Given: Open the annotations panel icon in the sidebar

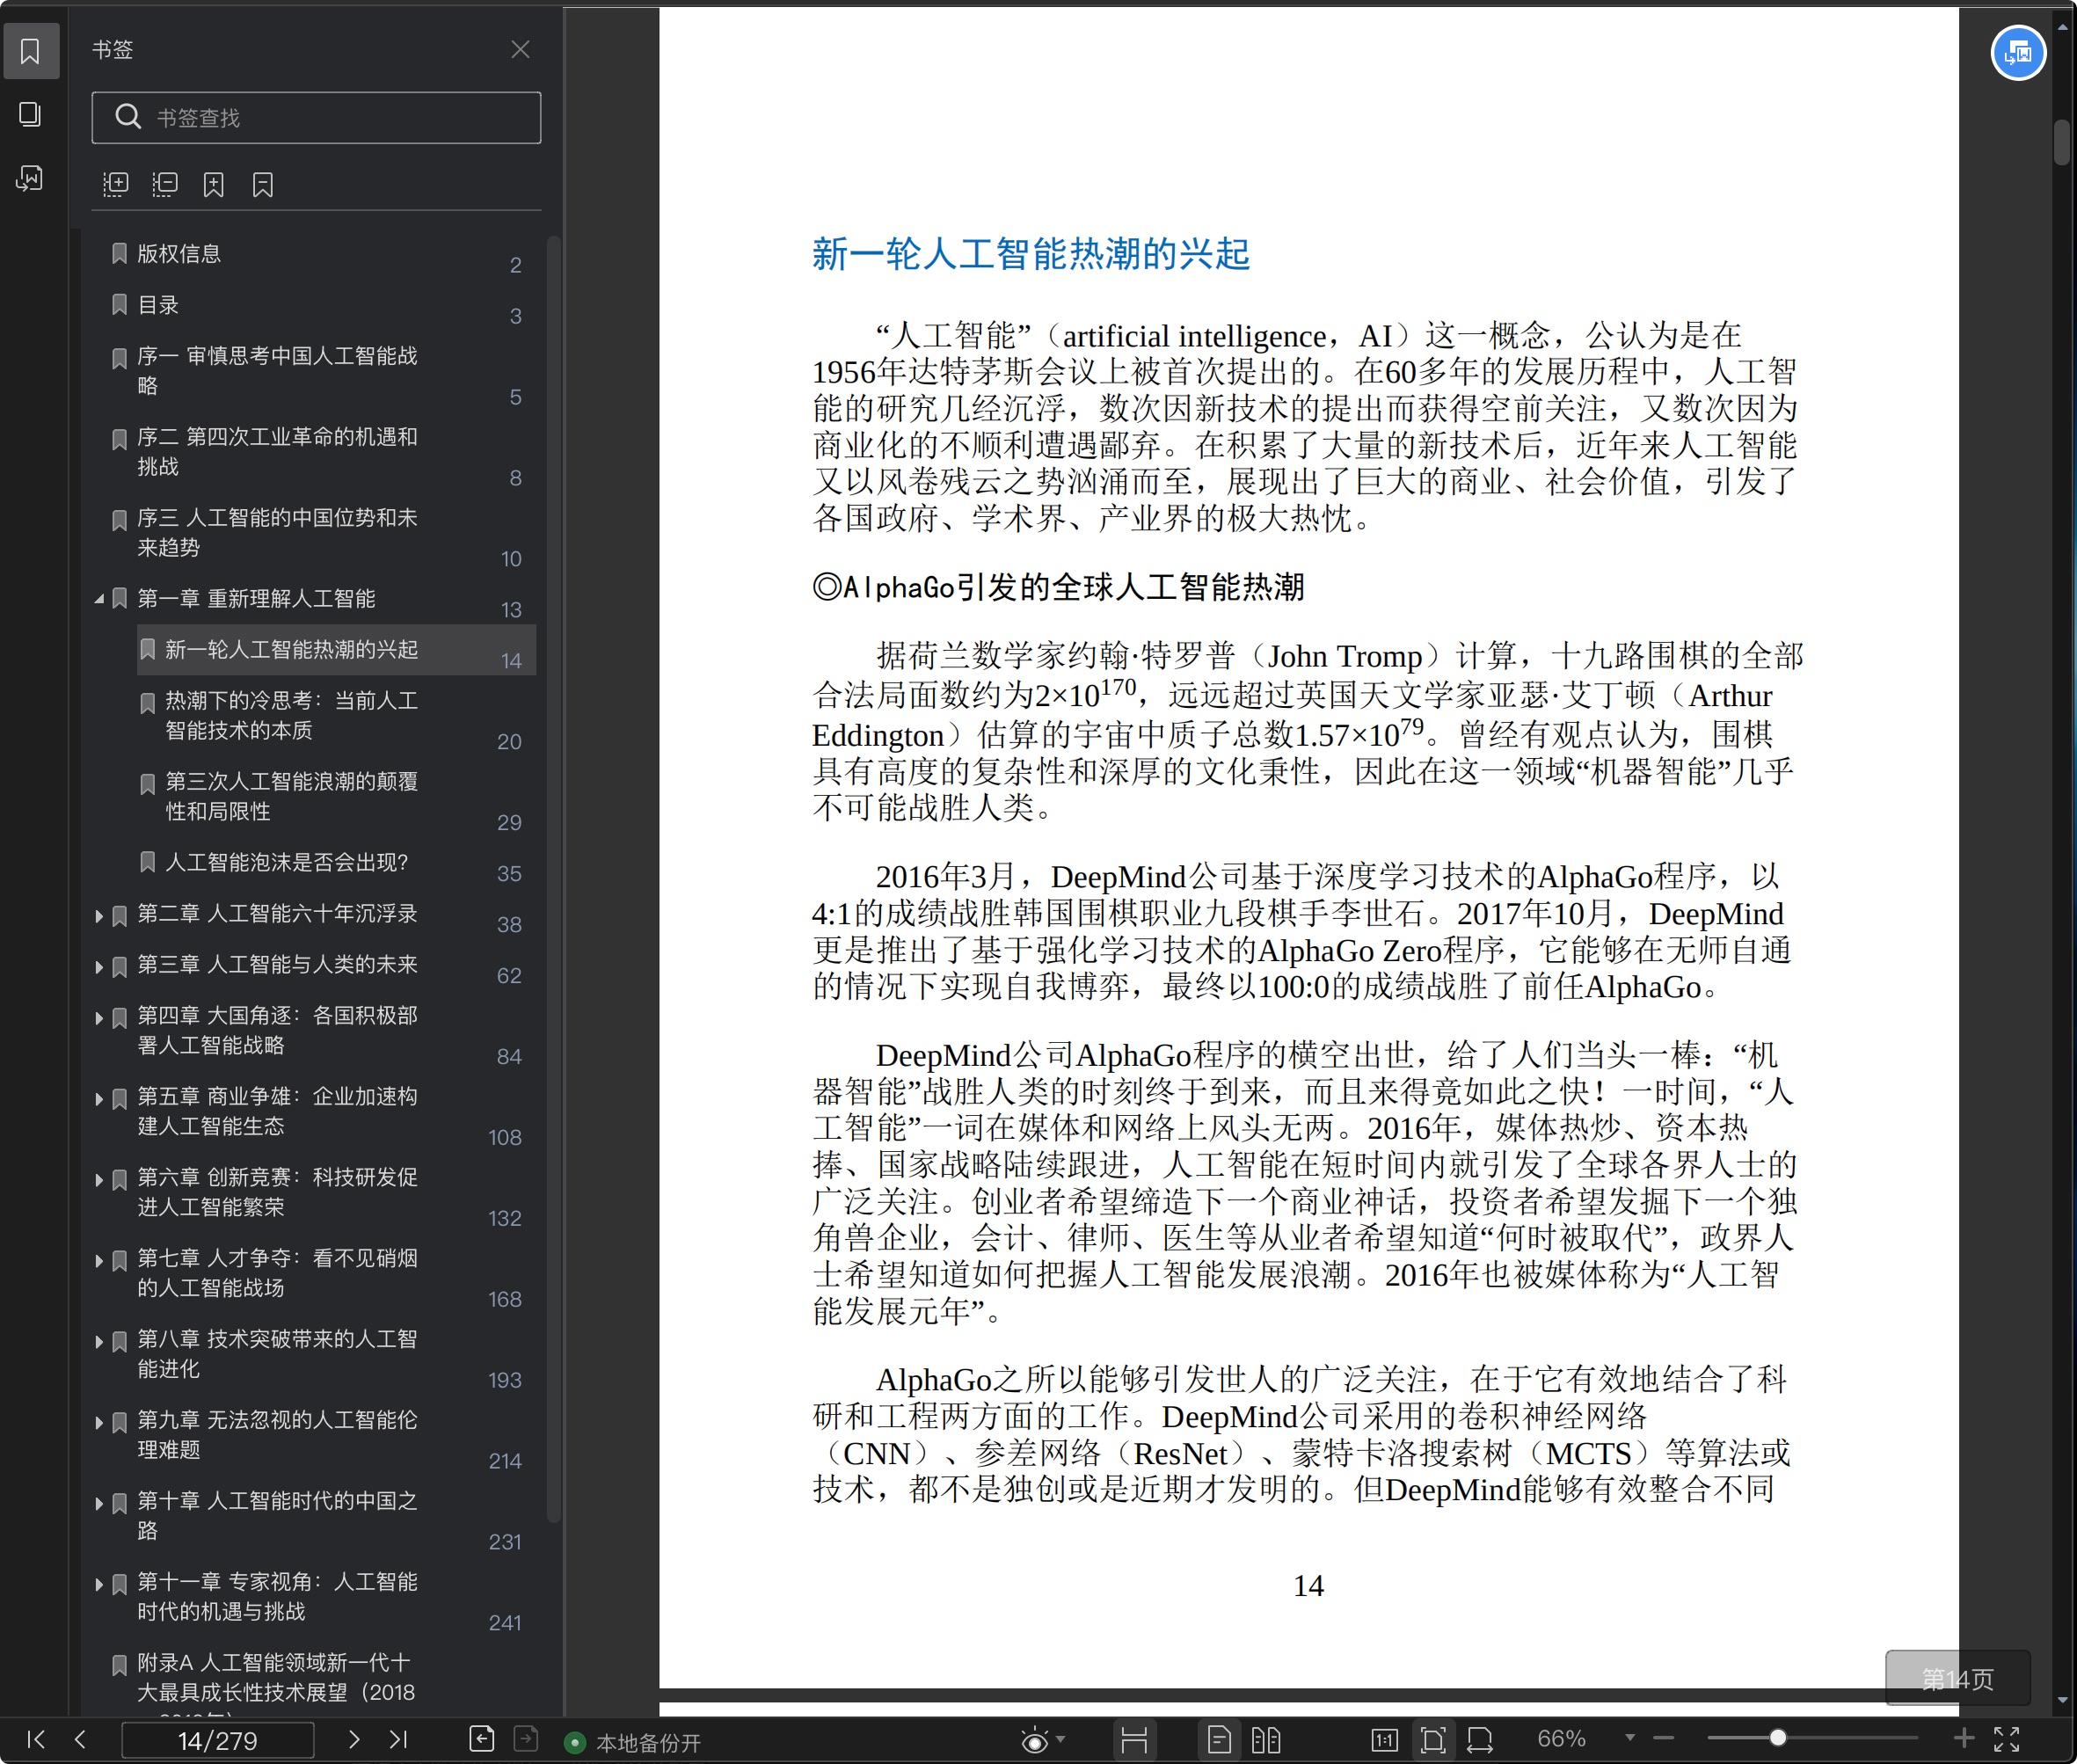Looking at the screenshot, I should click(x=30, y=178).
